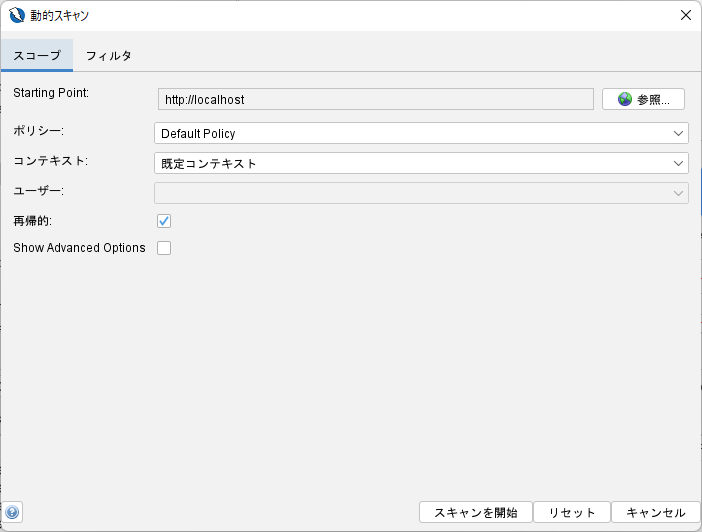Click the 参照... browse button text
This screenshot has height=532, width=702.
(x=653, y=99)
